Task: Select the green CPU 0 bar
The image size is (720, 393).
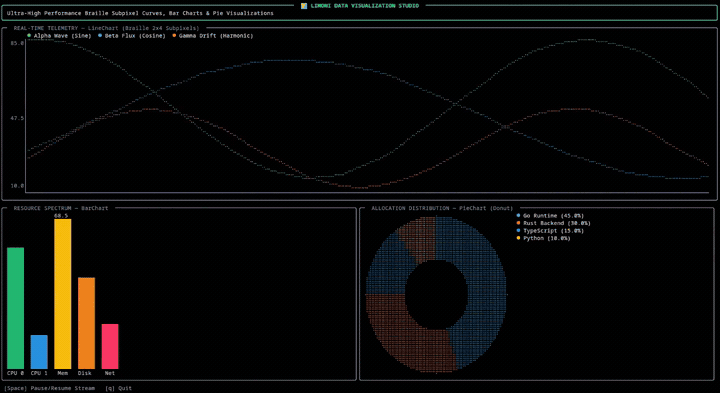Action: point(16,308)
